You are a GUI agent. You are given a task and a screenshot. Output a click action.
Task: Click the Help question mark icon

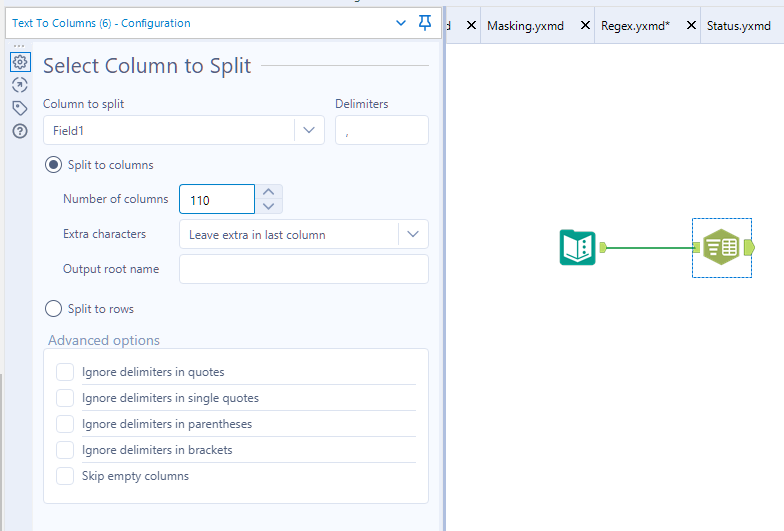click(19, 131)
